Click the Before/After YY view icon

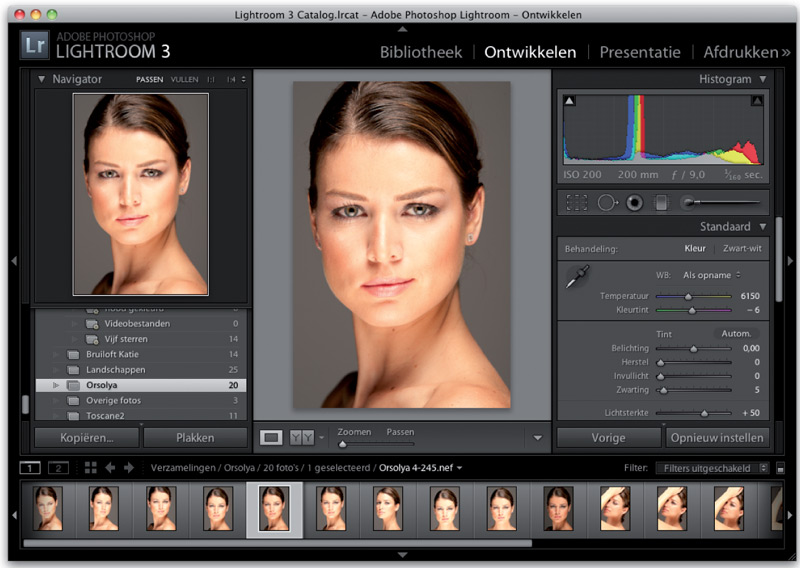click(300, 437)
